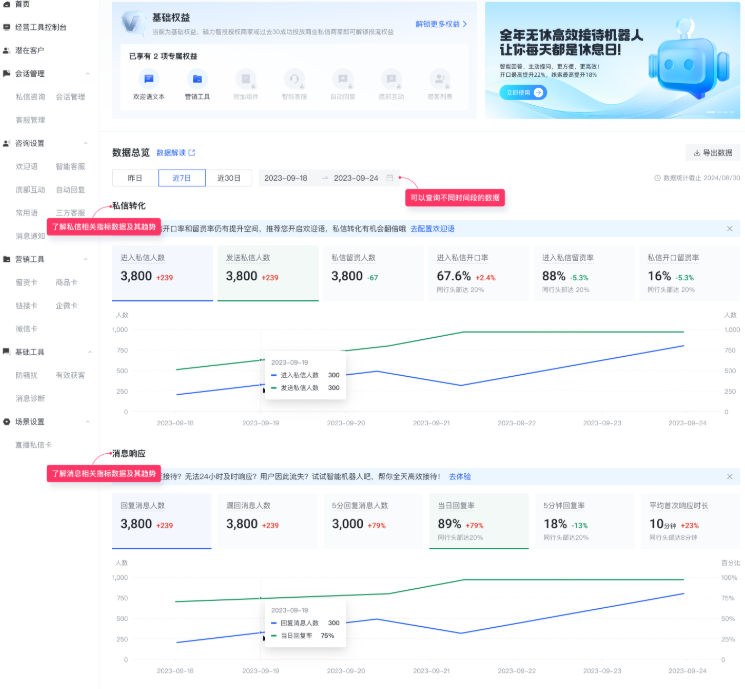Collapse the 场景设置 section chevron

(x=87, y=421)
